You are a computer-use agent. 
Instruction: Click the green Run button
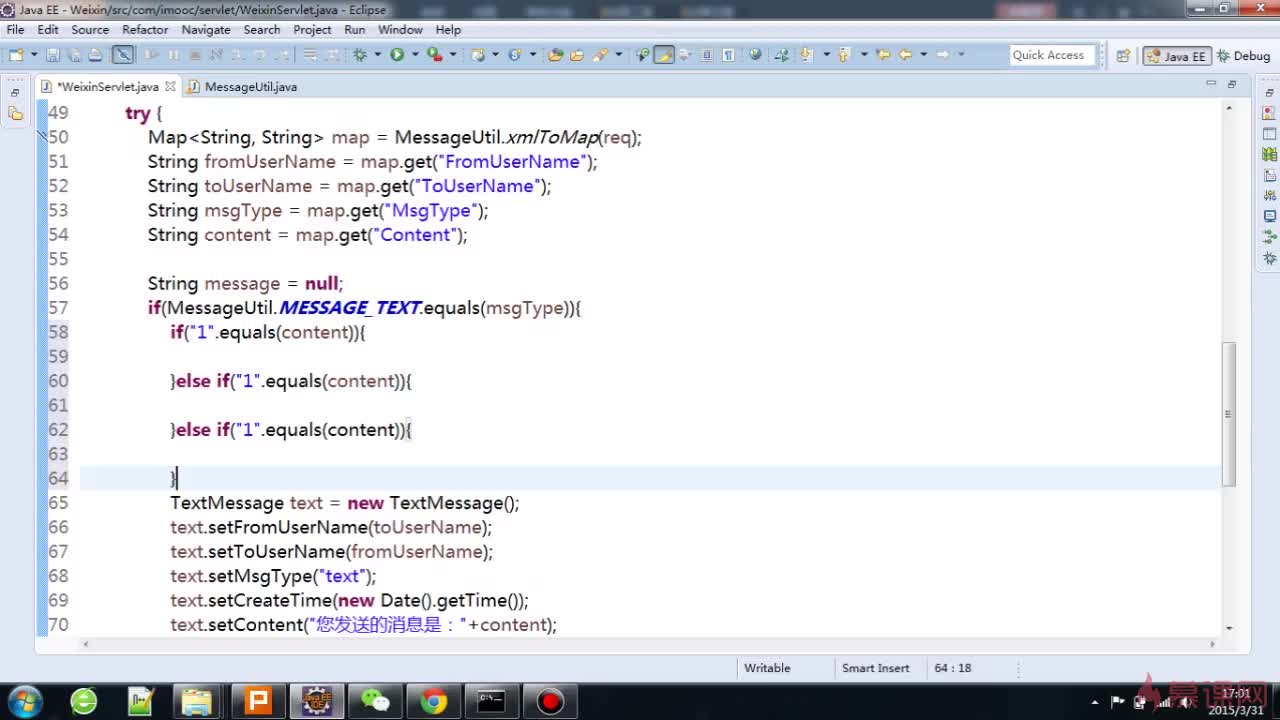[397, 55]
